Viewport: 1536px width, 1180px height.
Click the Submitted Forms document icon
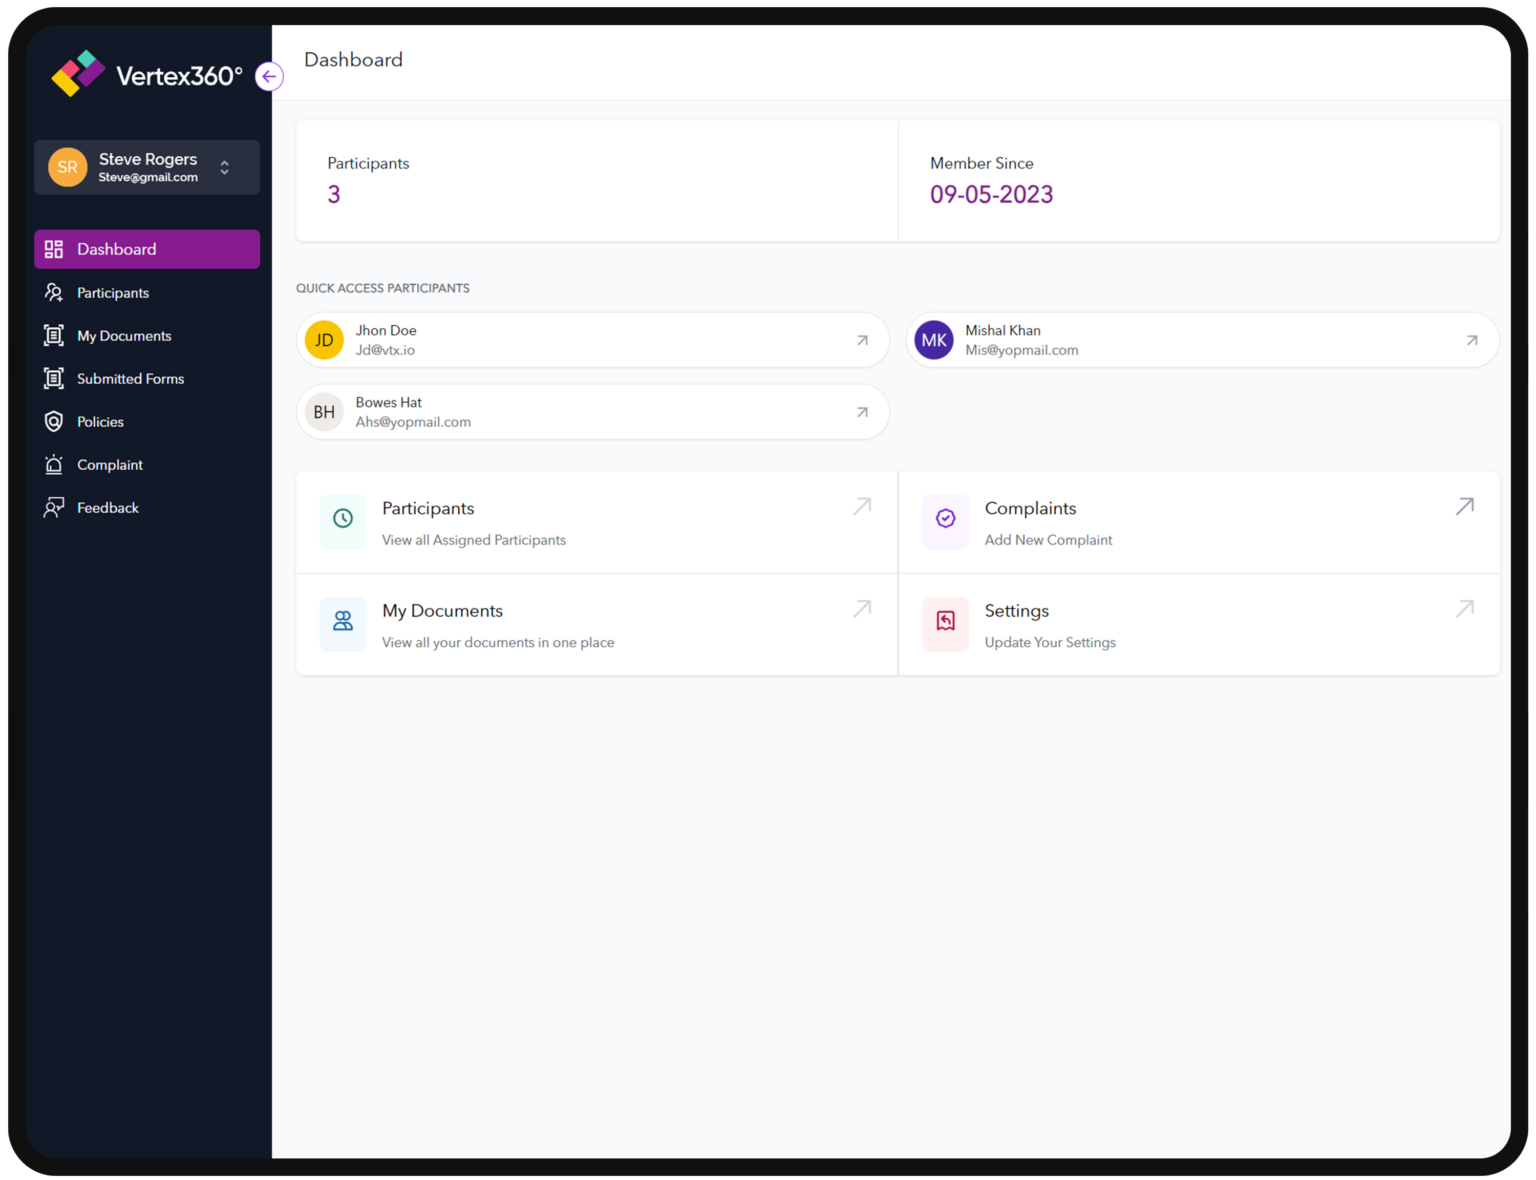[54, 378]
